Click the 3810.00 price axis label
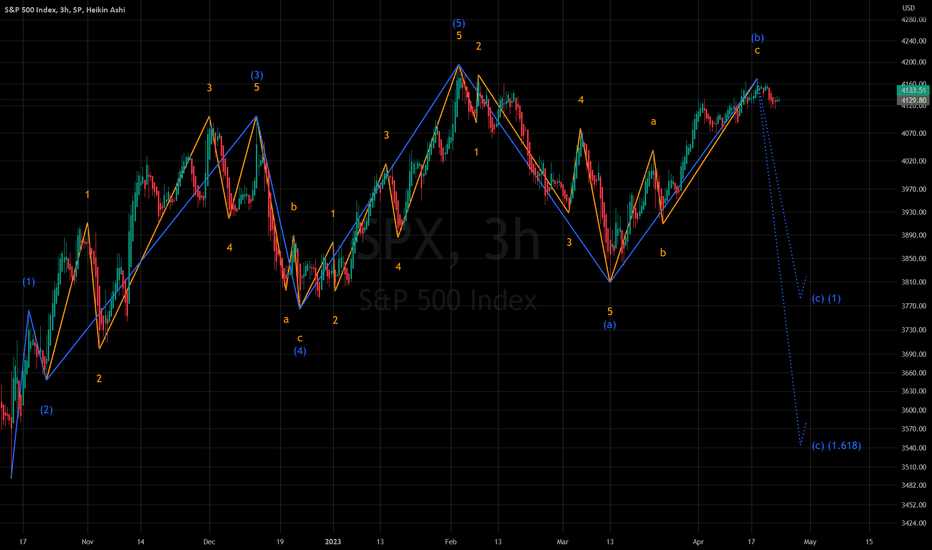 point(914,282)
